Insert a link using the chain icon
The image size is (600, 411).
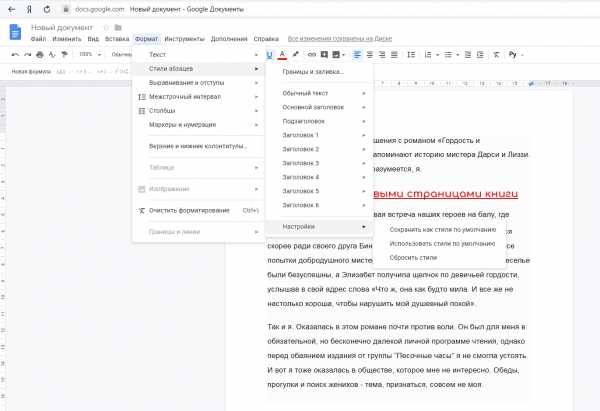tap(312, 55)
